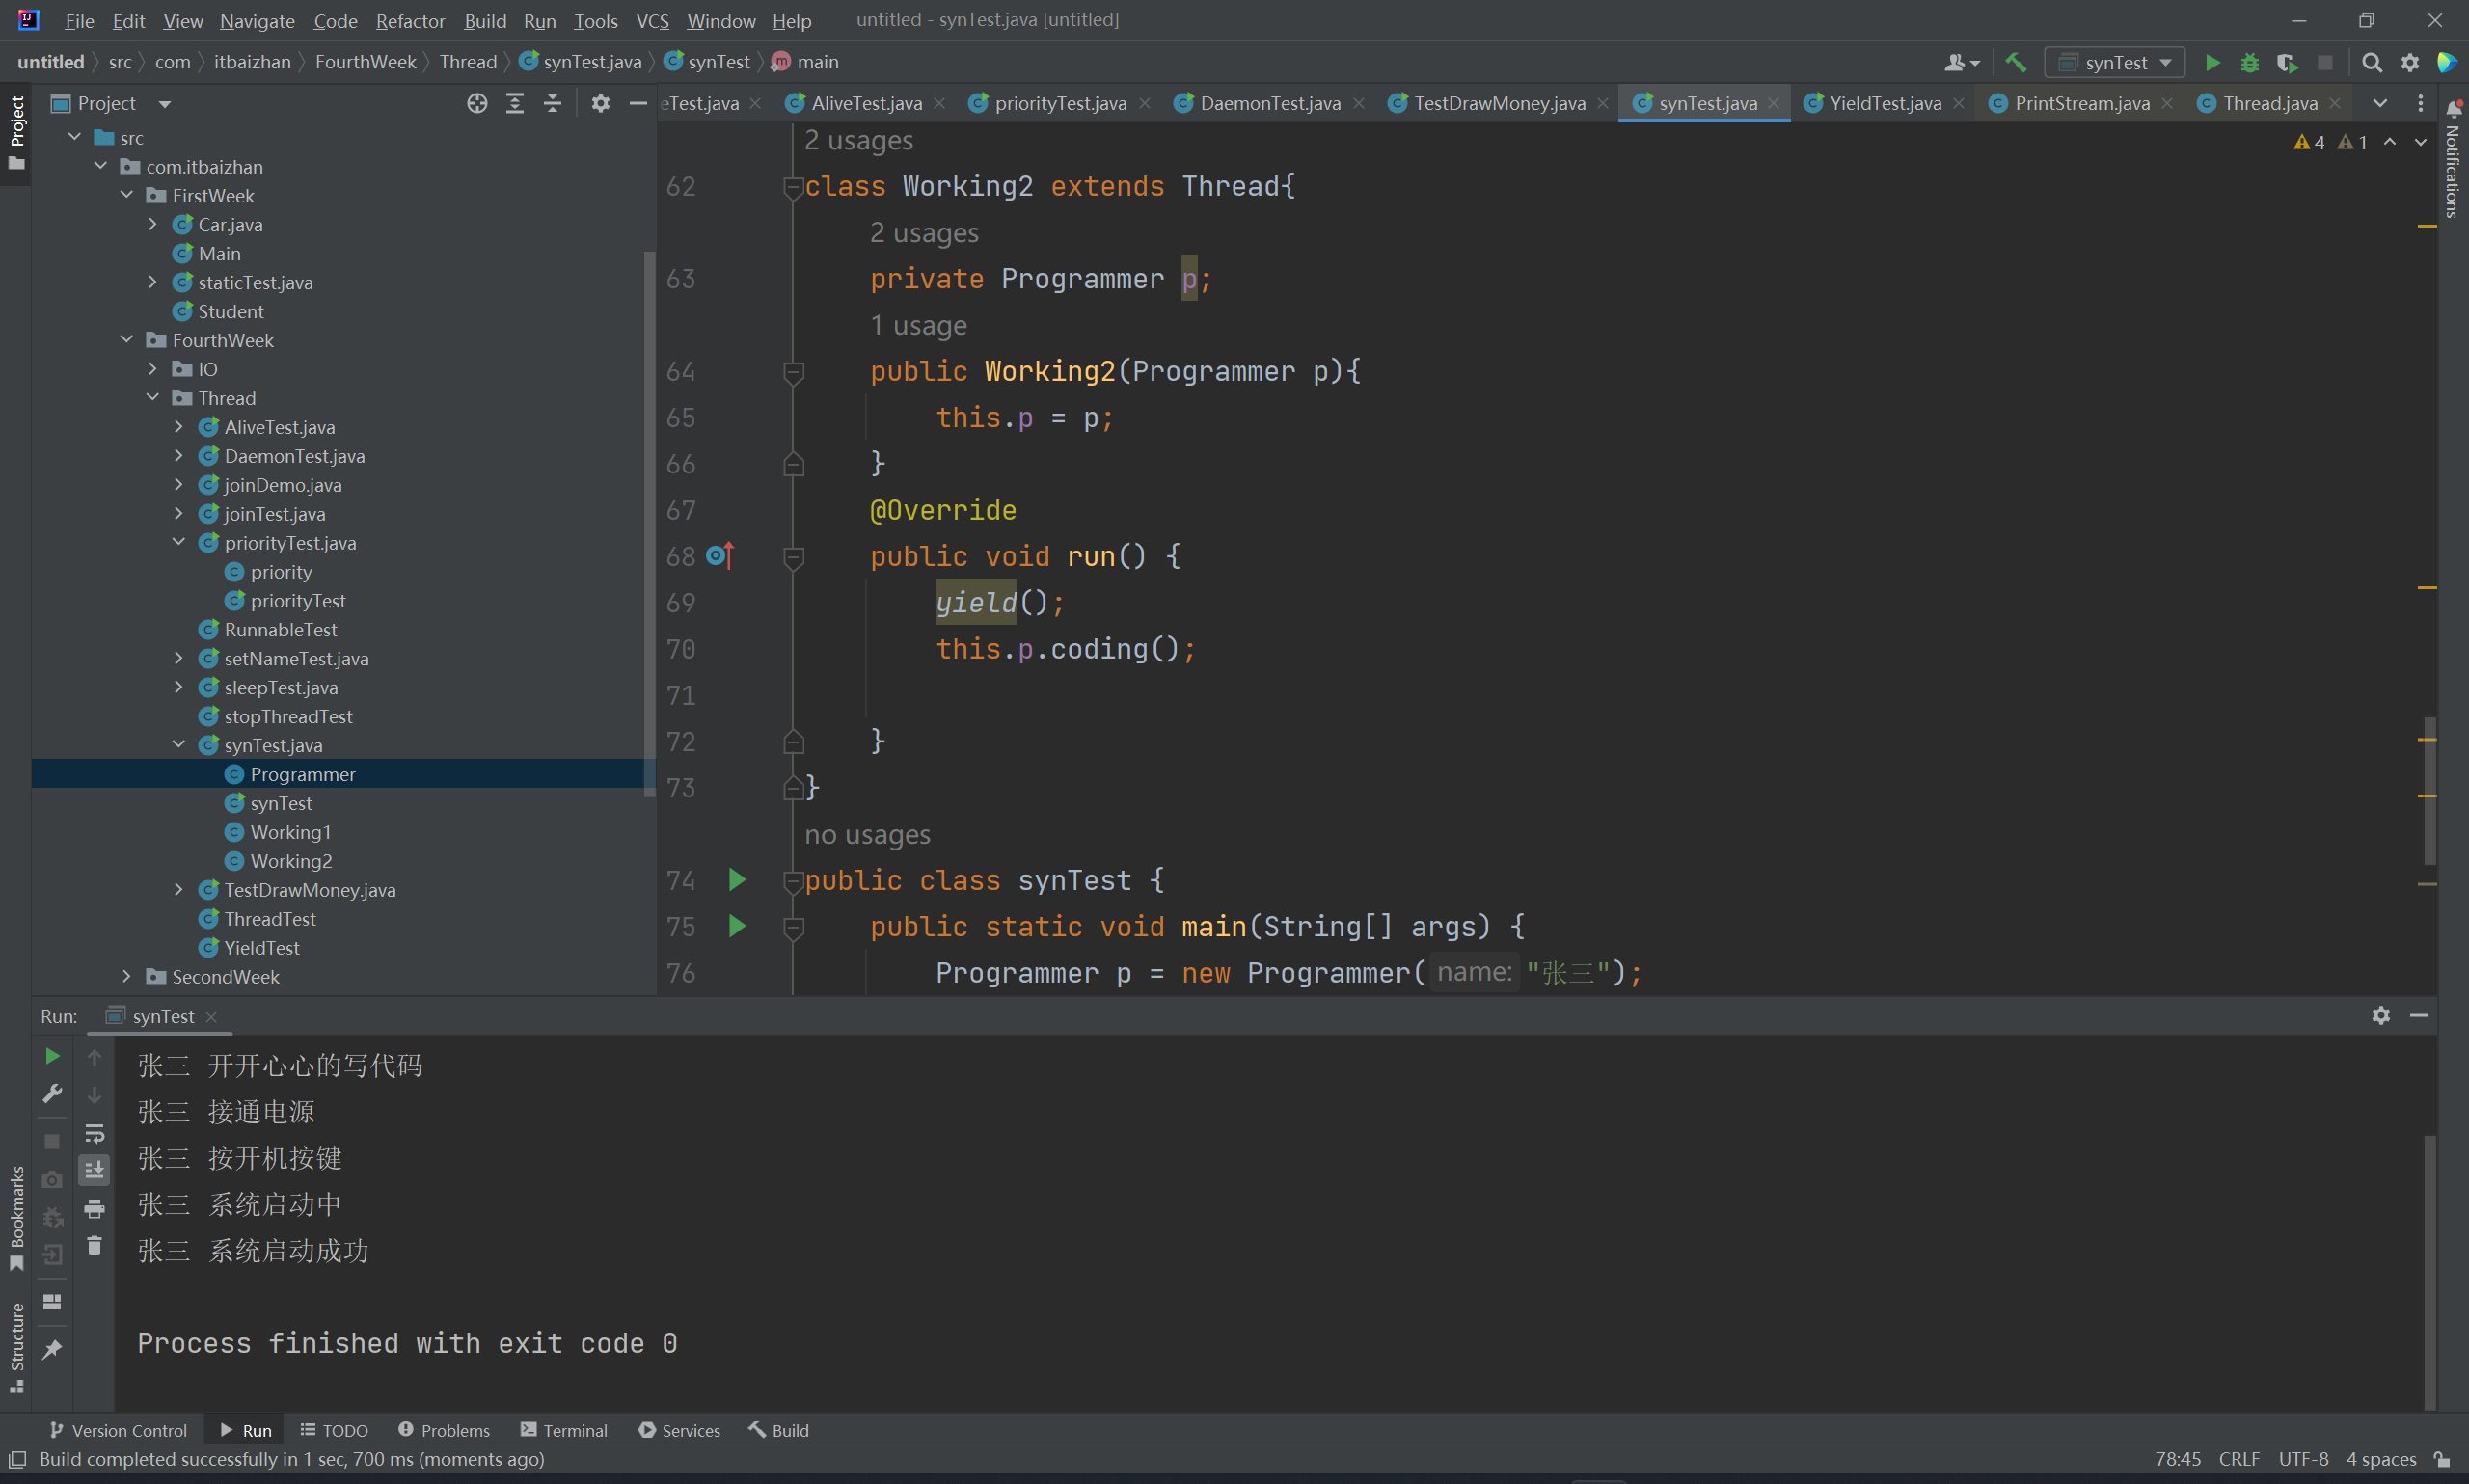This screenshot has height=1484, width=2469.
Task: Expand TestDrawMoney.java node in tree
Action: [179, 890]
